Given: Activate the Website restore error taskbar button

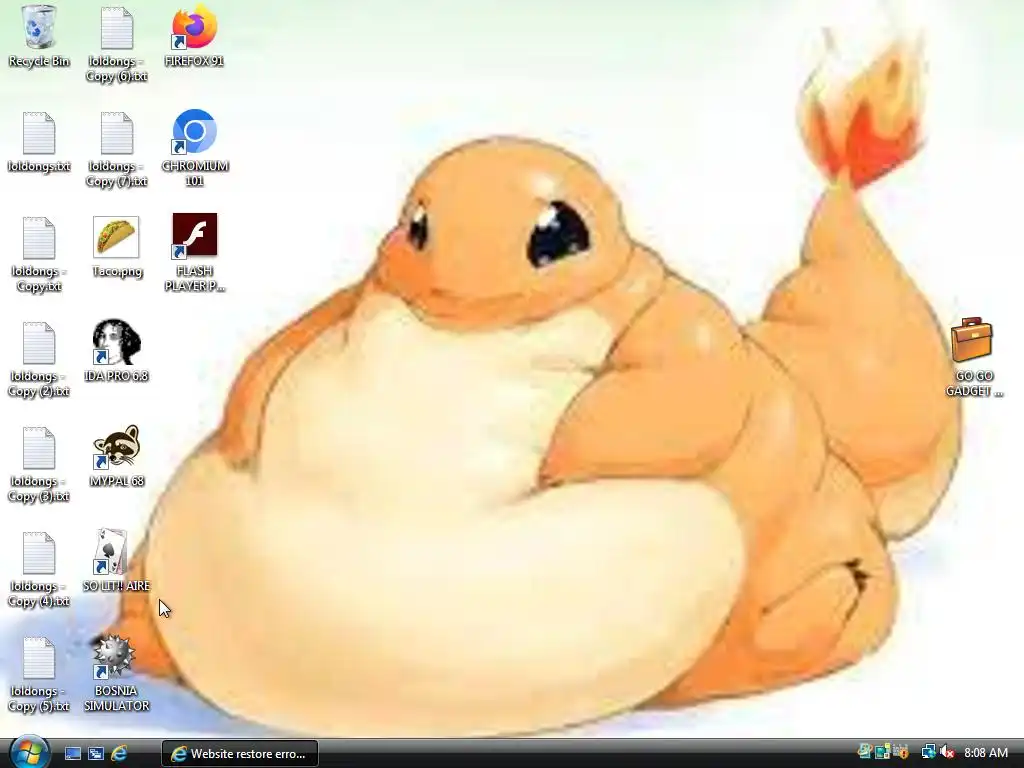Looking at the screenshot, I should [x=240, y=754].
